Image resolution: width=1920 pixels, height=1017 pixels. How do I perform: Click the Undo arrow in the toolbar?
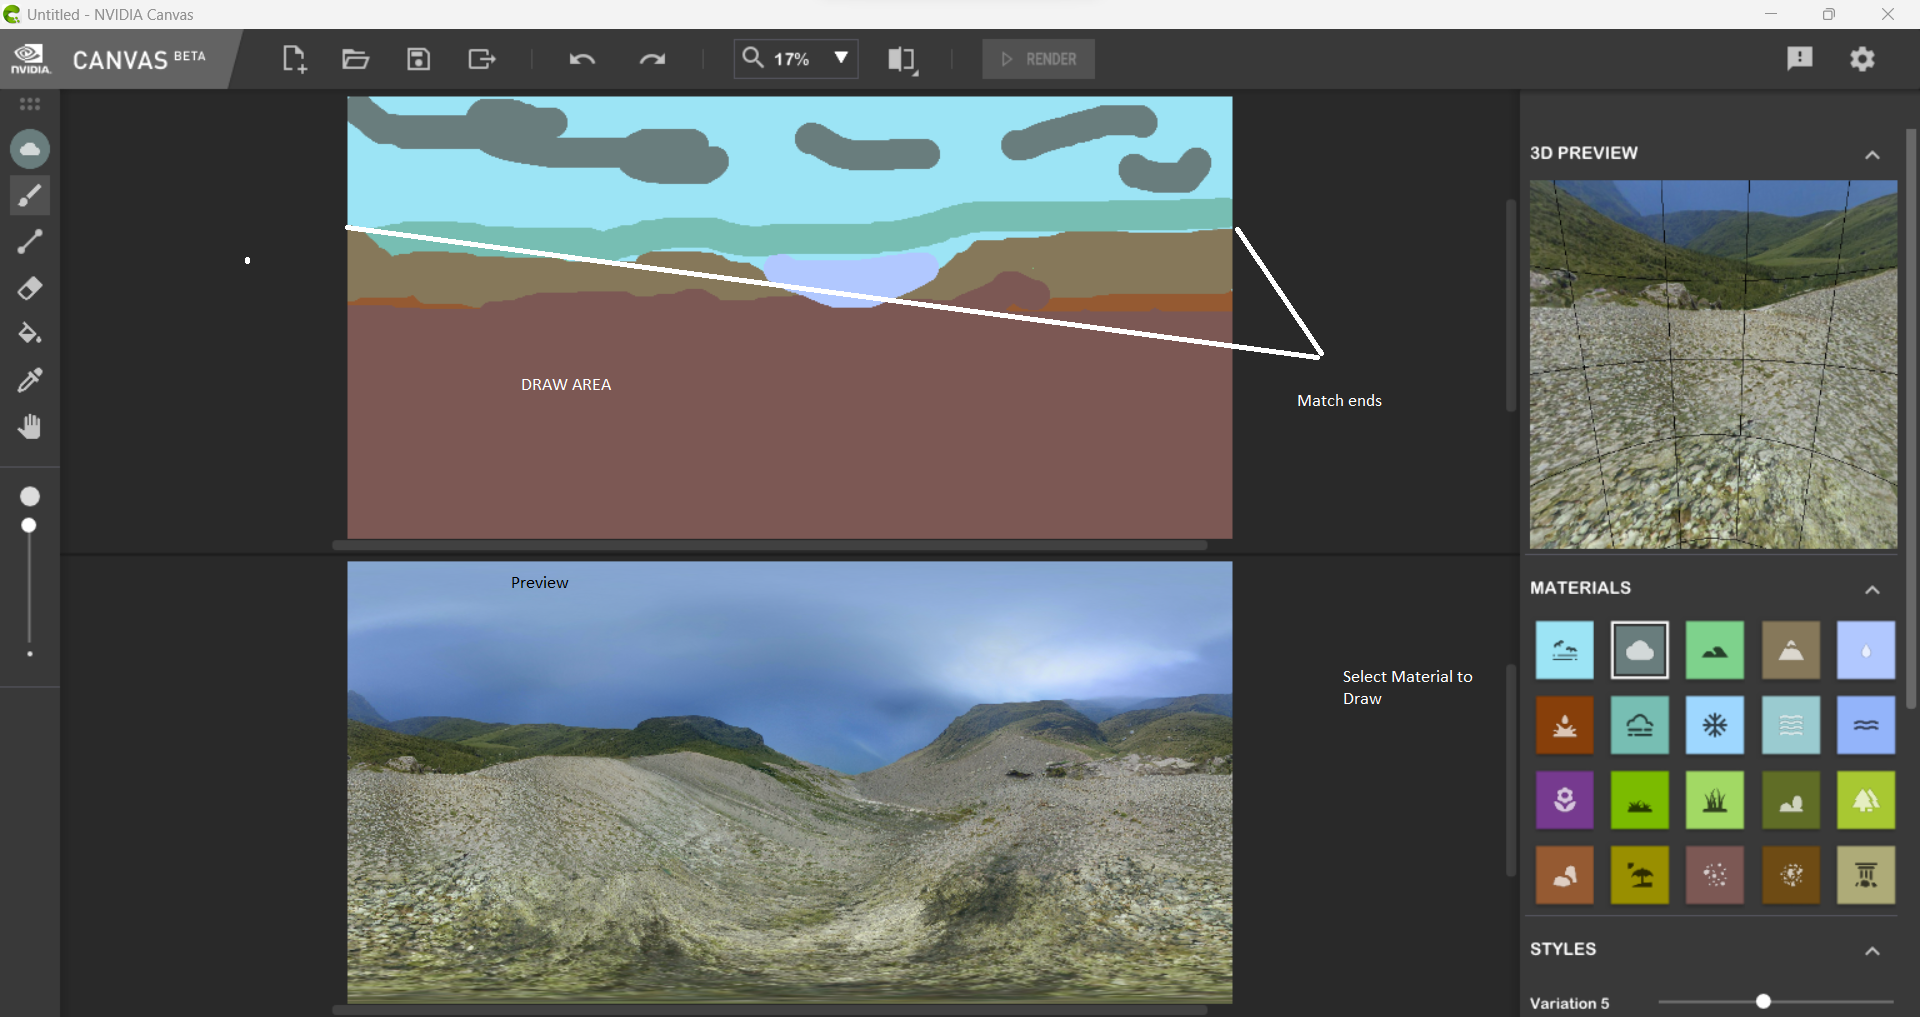(583, 58)
